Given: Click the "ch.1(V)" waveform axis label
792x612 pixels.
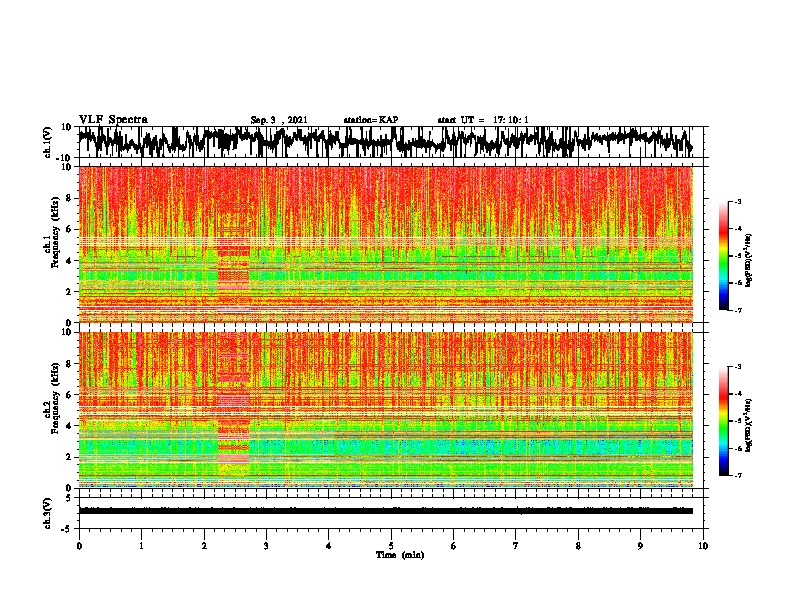Looking at the screenshot, I should point(49,142).
